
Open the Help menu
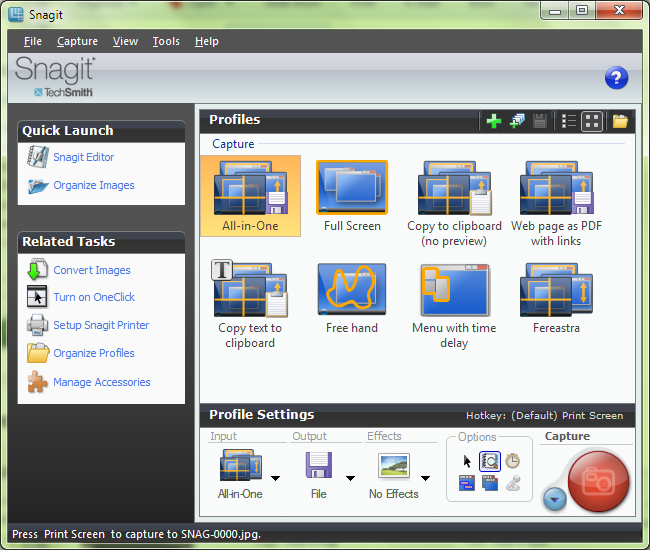click(x=207, y=41)
